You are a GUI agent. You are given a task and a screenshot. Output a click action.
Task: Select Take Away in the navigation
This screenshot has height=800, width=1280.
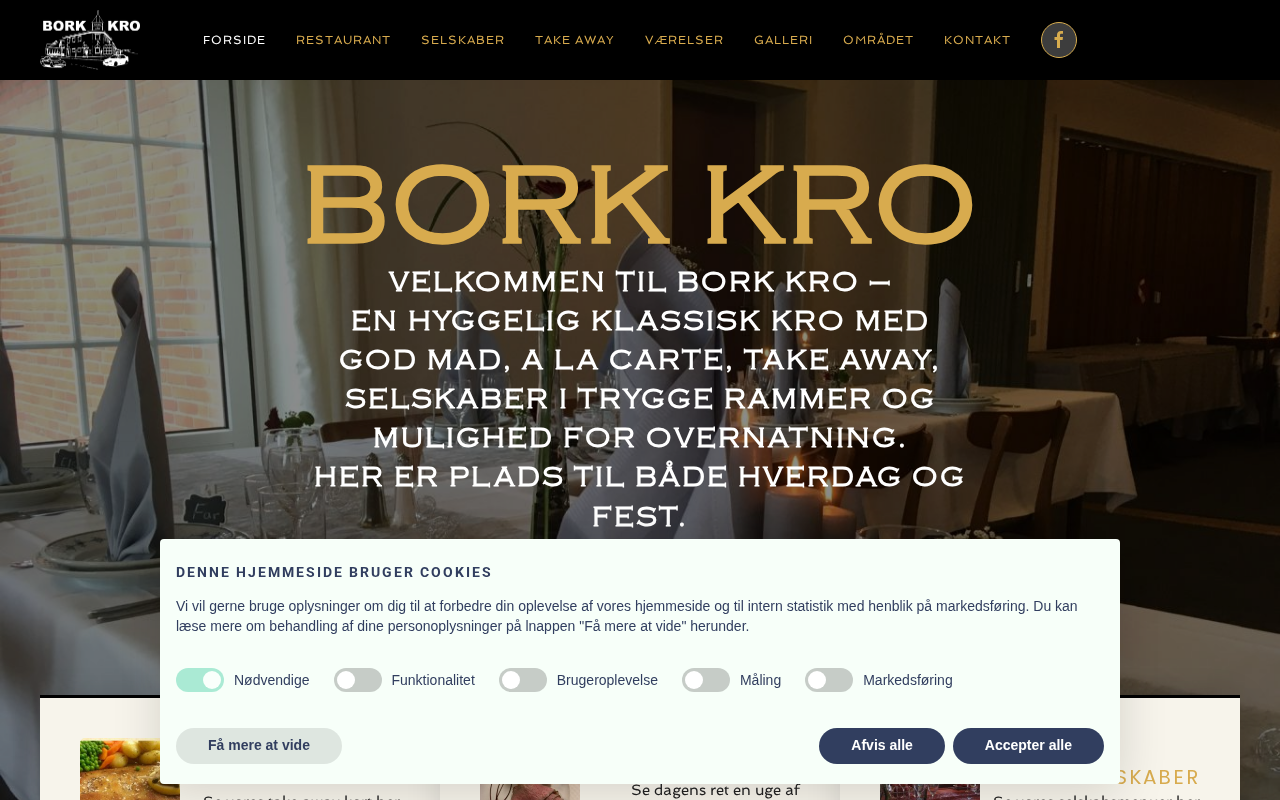(x=575, y=40)
